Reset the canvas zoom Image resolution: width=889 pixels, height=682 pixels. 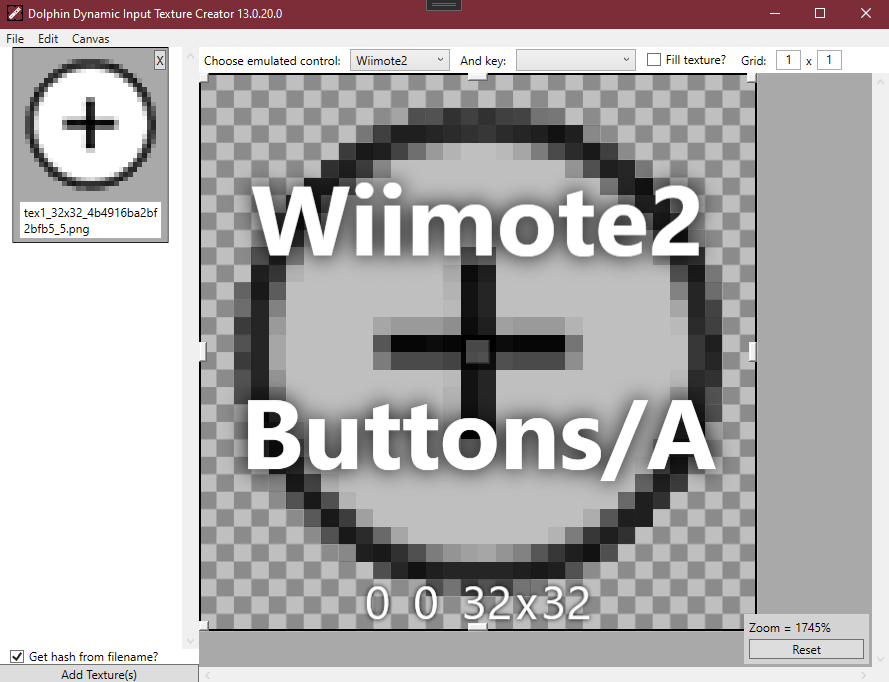point(806,649)
